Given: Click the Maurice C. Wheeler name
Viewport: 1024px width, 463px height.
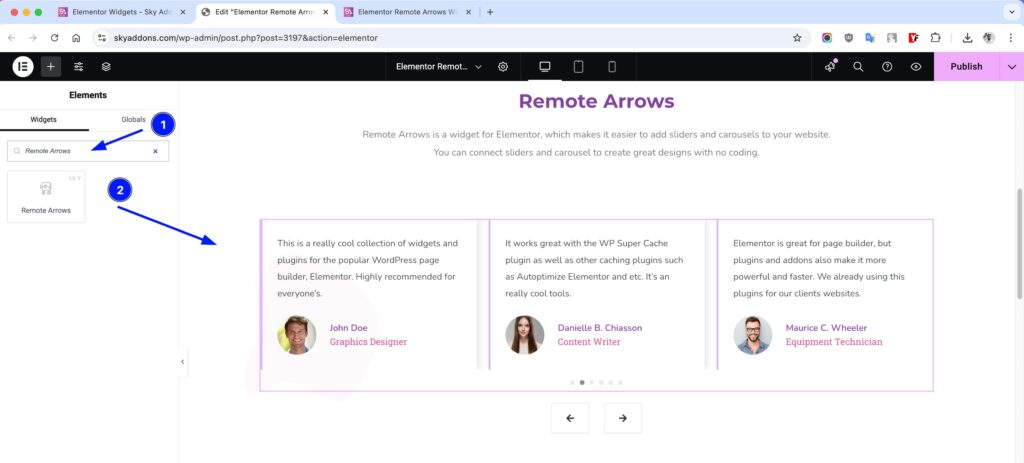Looking at the screenshot, I should [x=826, y=328].
